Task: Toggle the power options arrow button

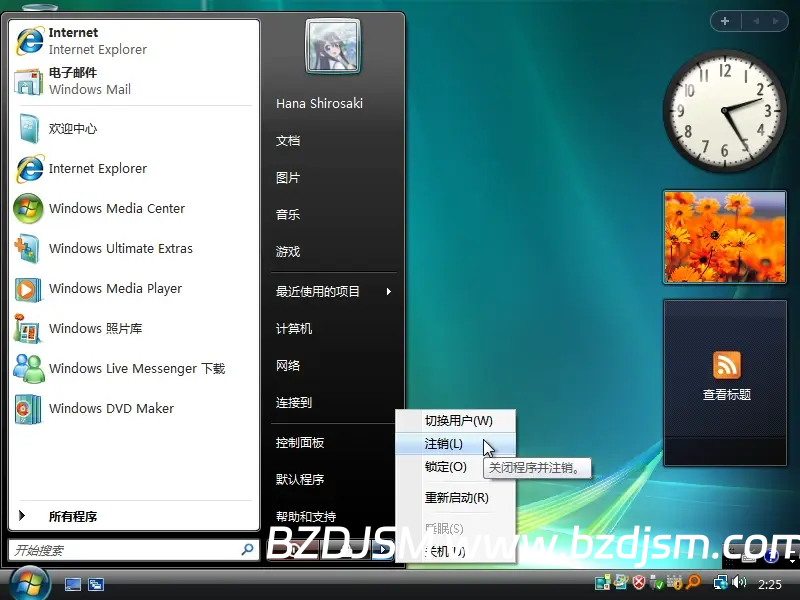Action: click(383, 549)
